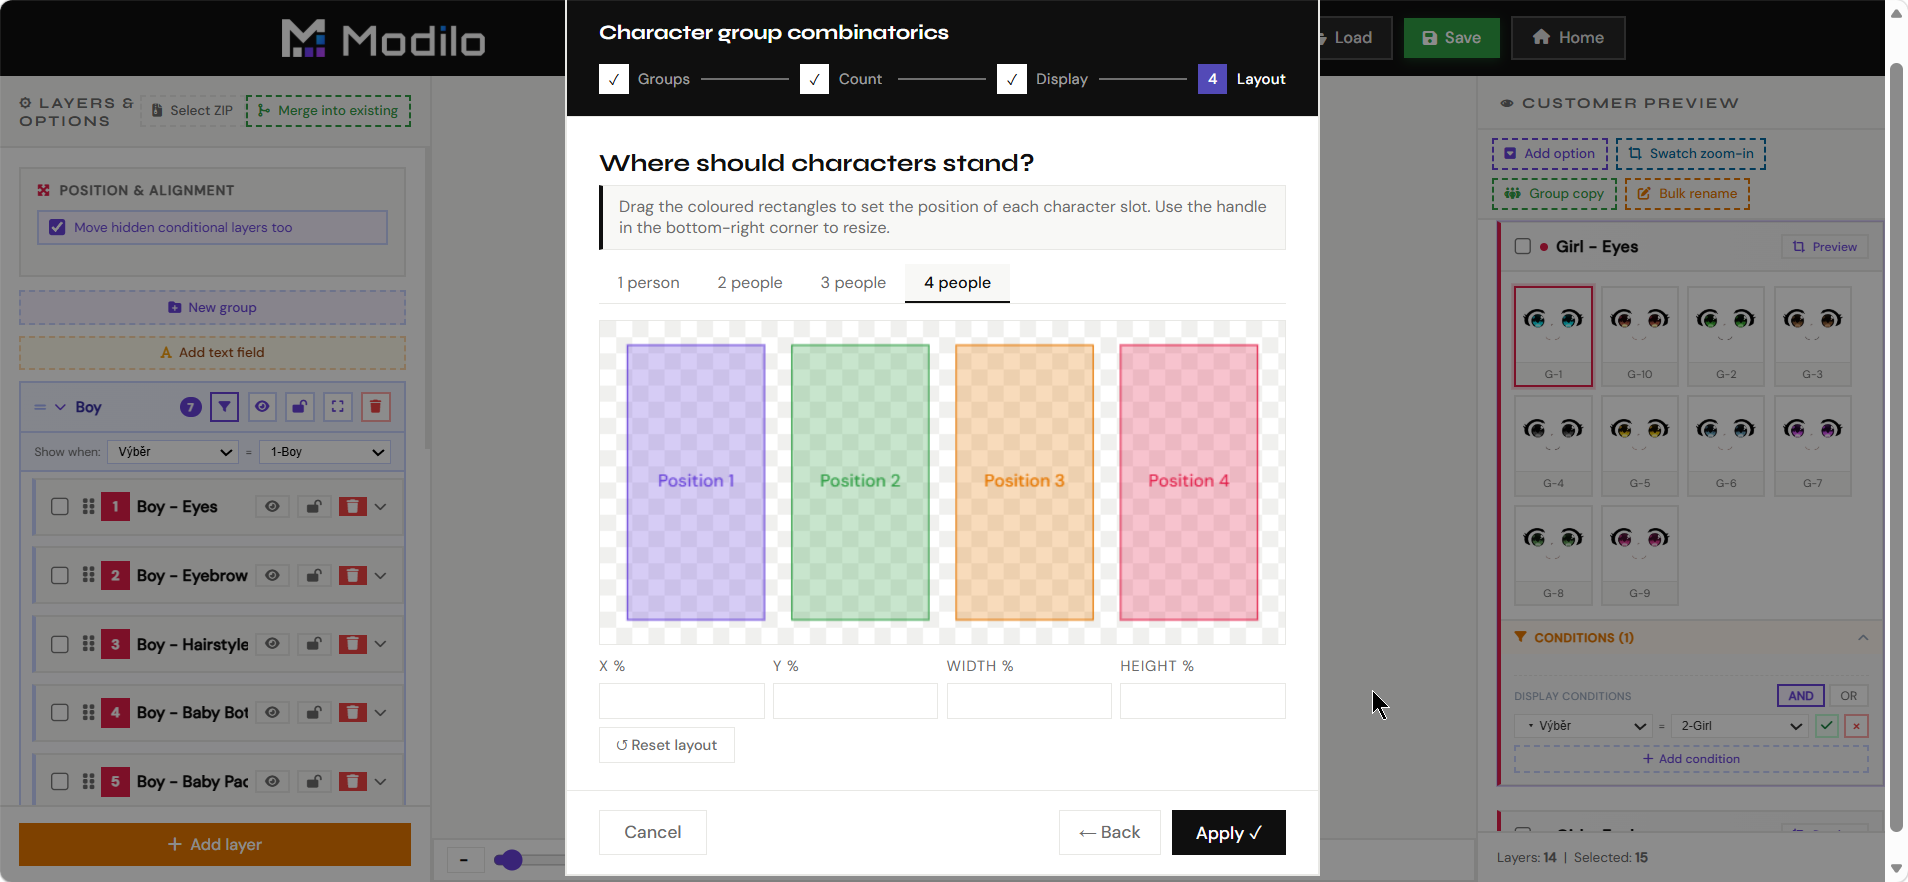The width and height of the screenshot is (1908, 882).
Task: Grab the Boy - Eyes drag handle
Action: click(88, 507)
